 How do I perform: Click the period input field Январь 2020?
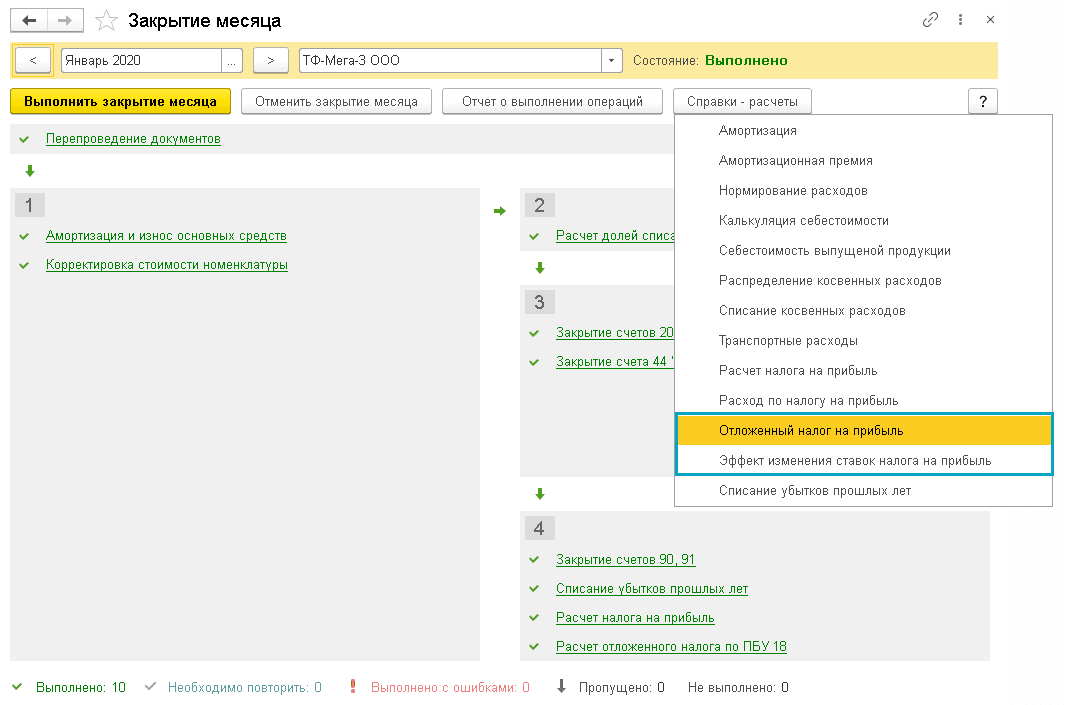140,60
